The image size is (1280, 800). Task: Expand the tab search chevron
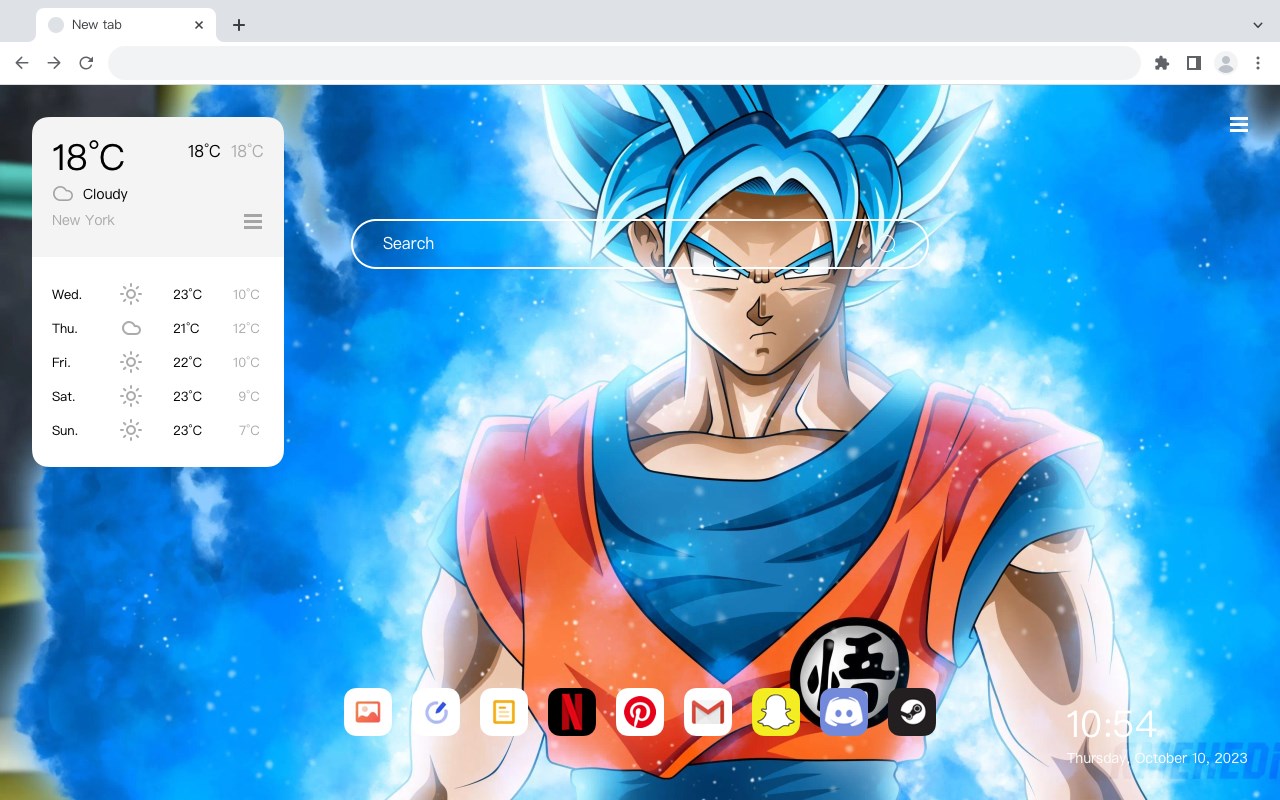[x=1258, y=25]
